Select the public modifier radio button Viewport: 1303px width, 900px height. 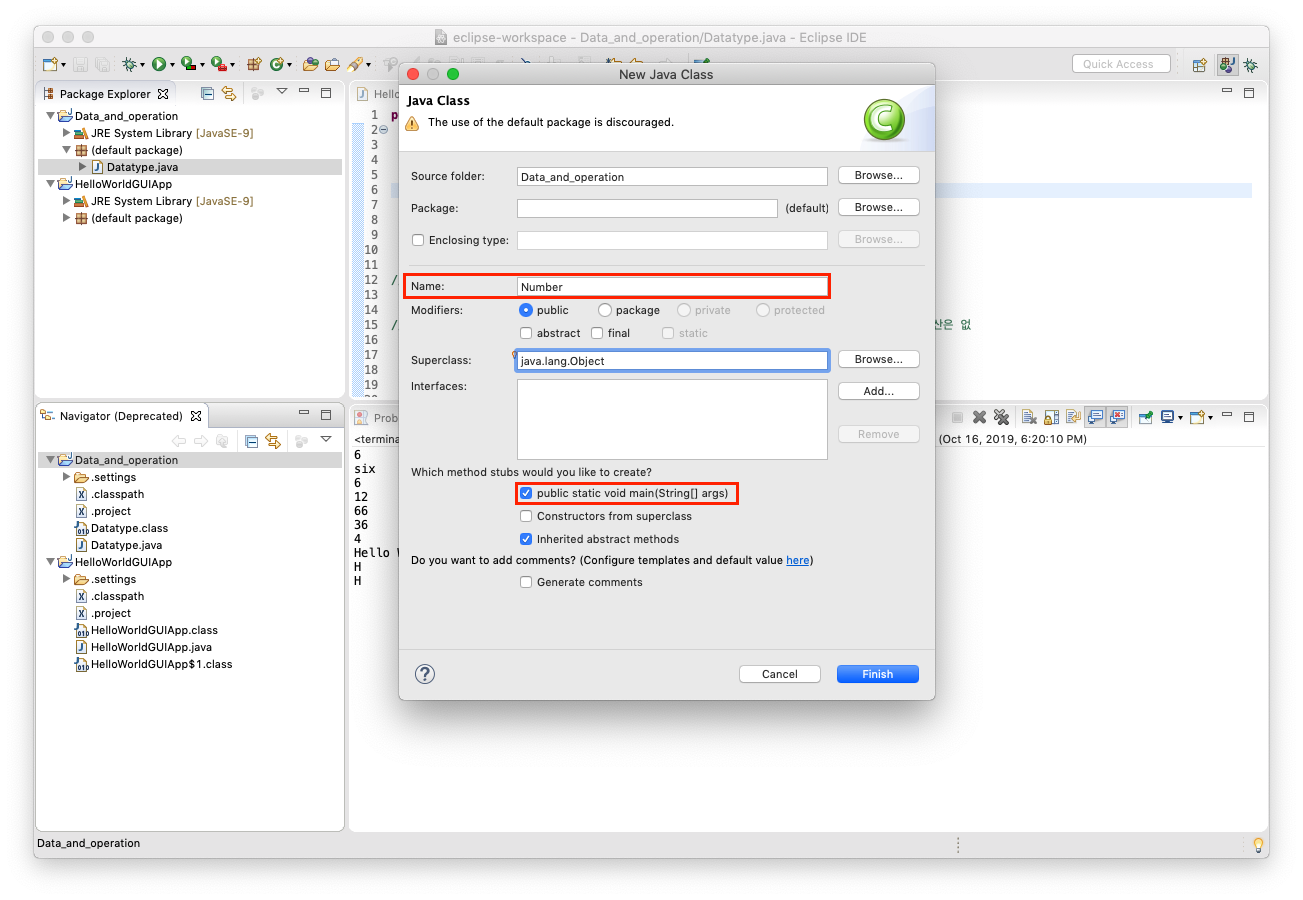point(526,310)
